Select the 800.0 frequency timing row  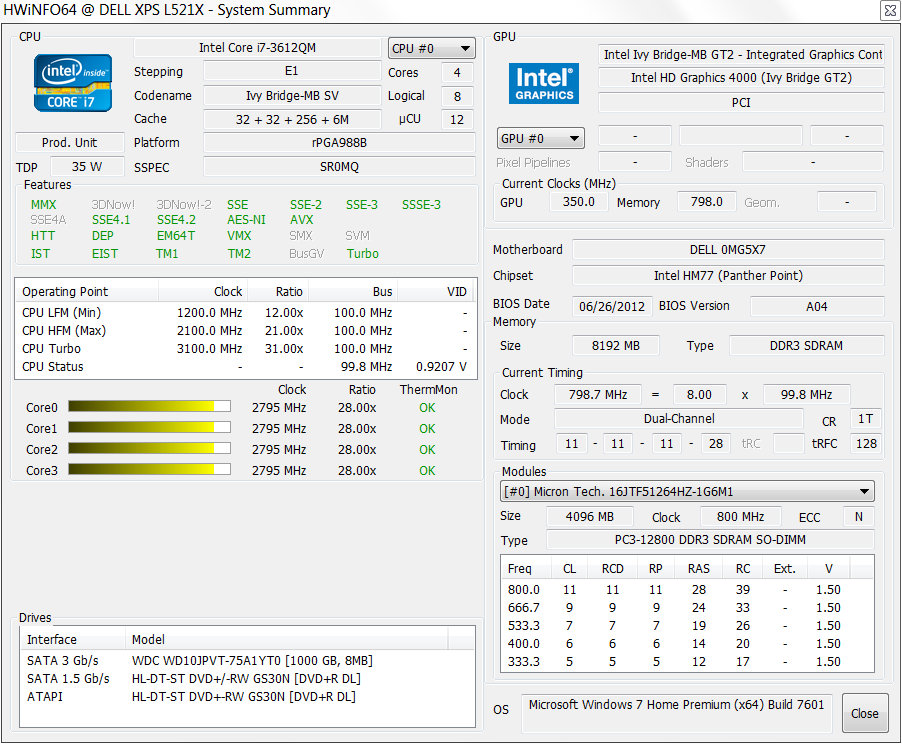point(687,590)
